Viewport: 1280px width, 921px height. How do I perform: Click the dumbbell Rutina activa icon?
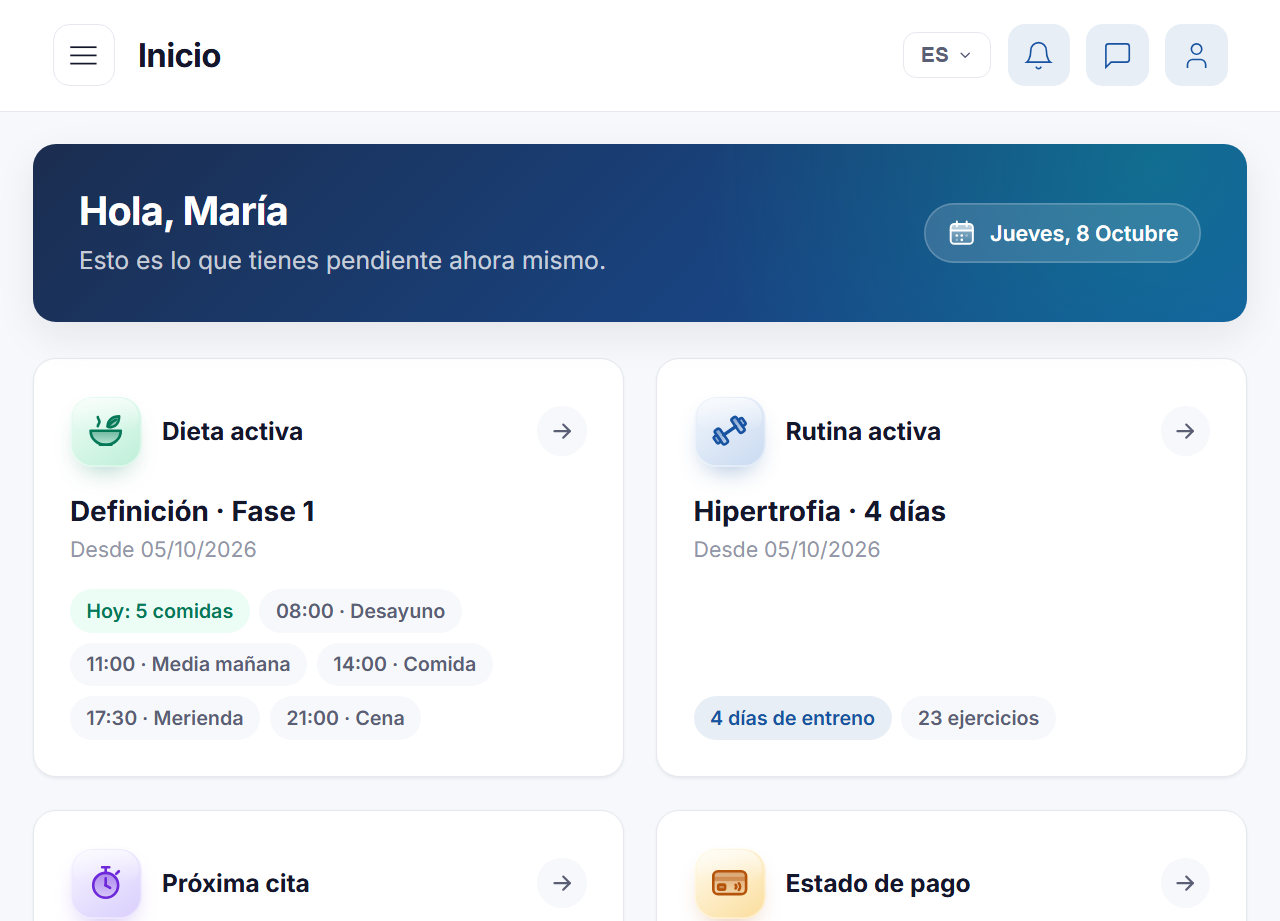(x=730, y=431)
